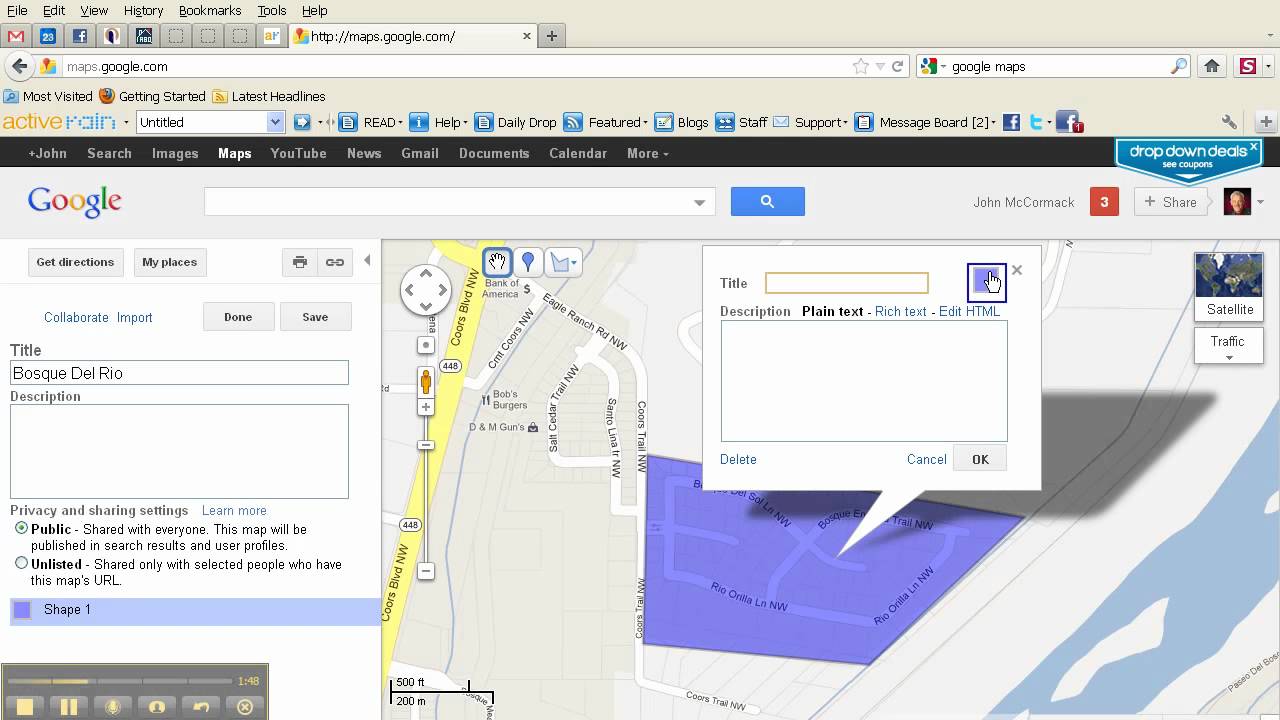Click the red notifications badge showing 3
The width and height of the screenshot is (1280, 720).
1104,202
